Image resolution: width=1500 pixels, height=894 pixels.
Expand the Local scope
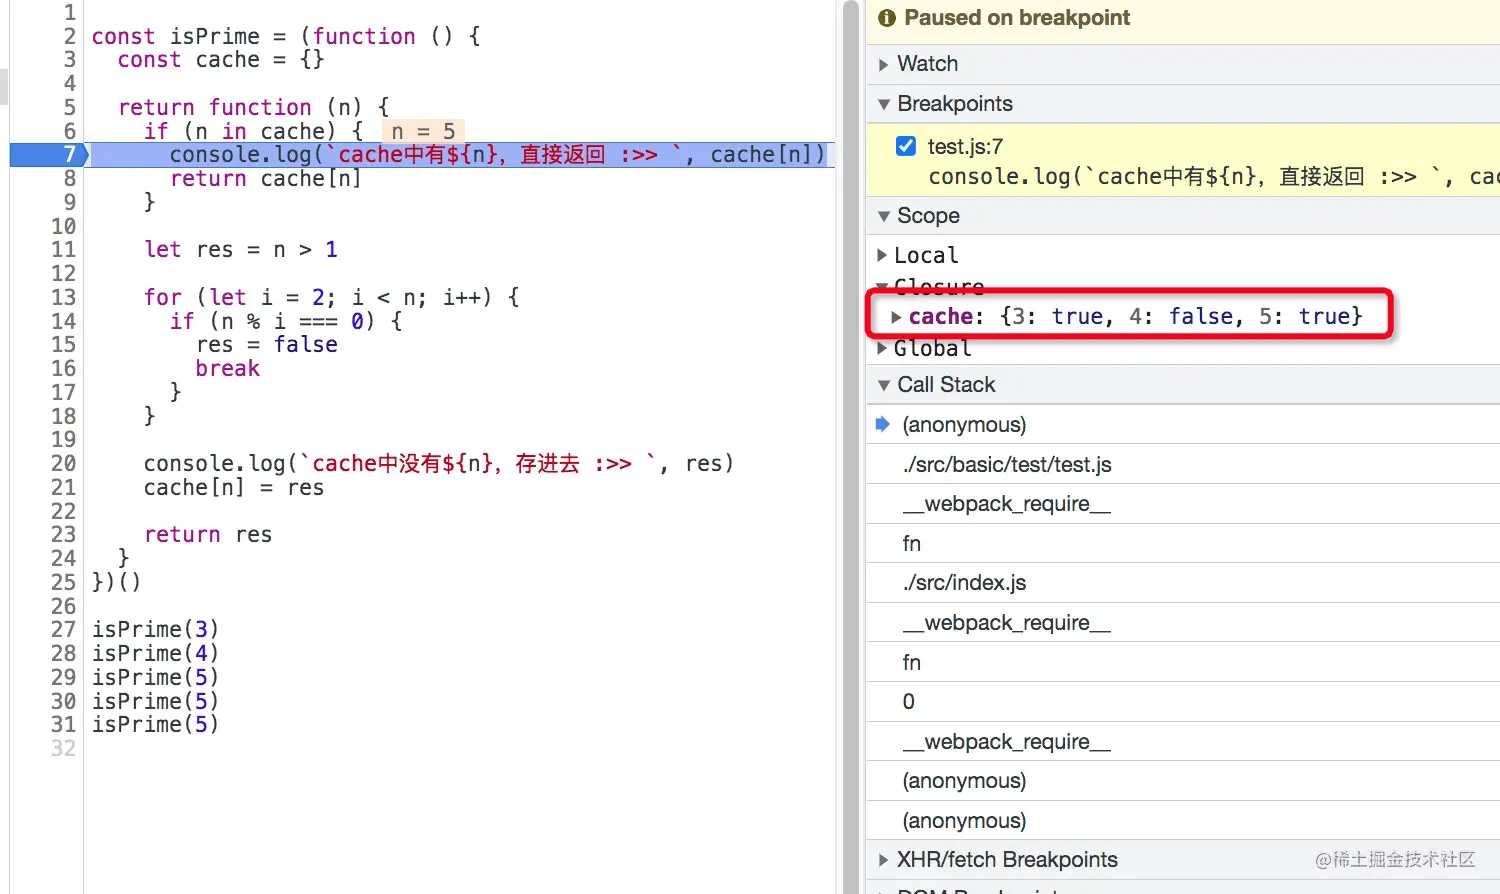point(882,255)
